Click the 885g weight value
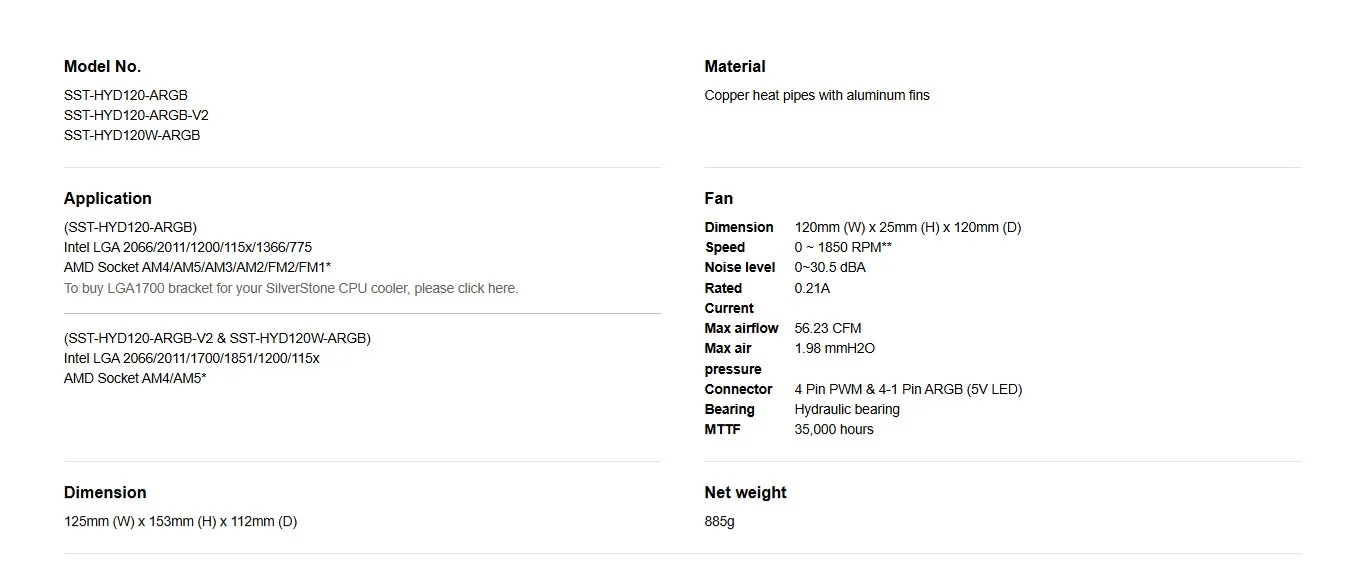 (x=720, y=521)
